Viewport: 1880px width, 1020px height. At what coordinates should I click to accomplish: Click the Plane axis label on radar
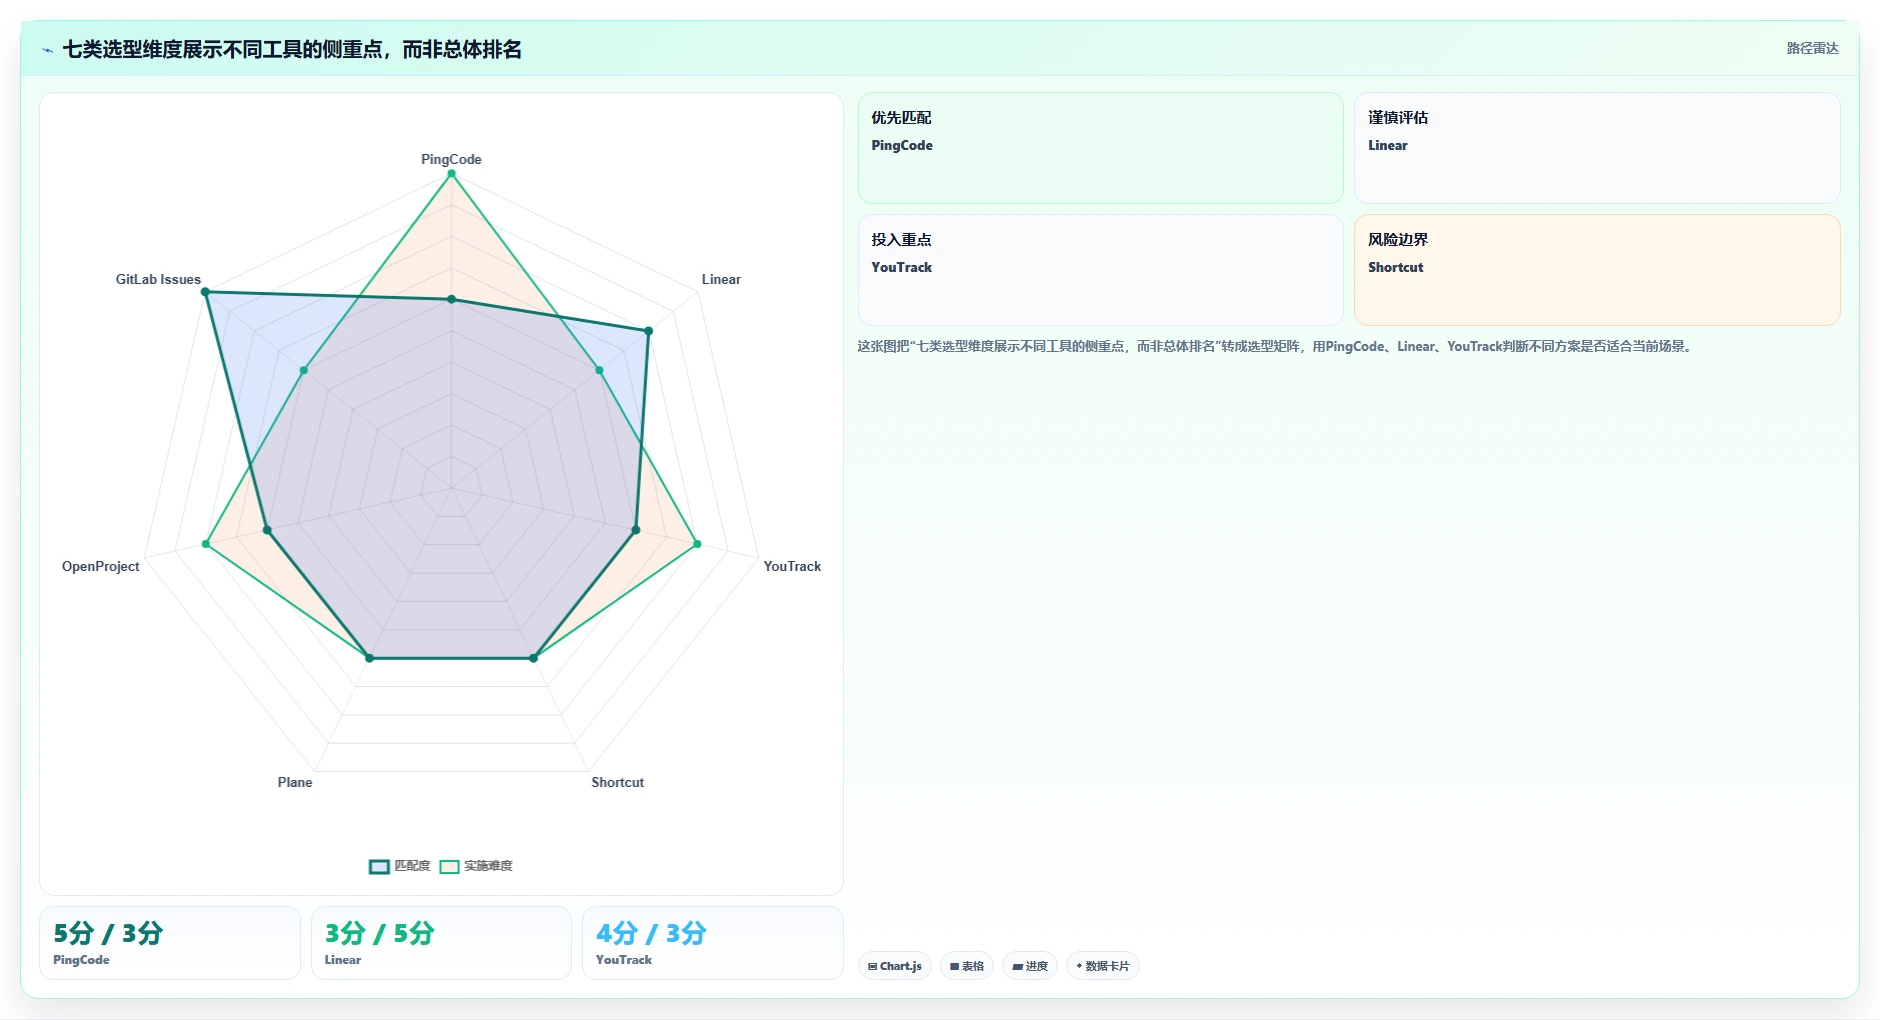point(295,782)
